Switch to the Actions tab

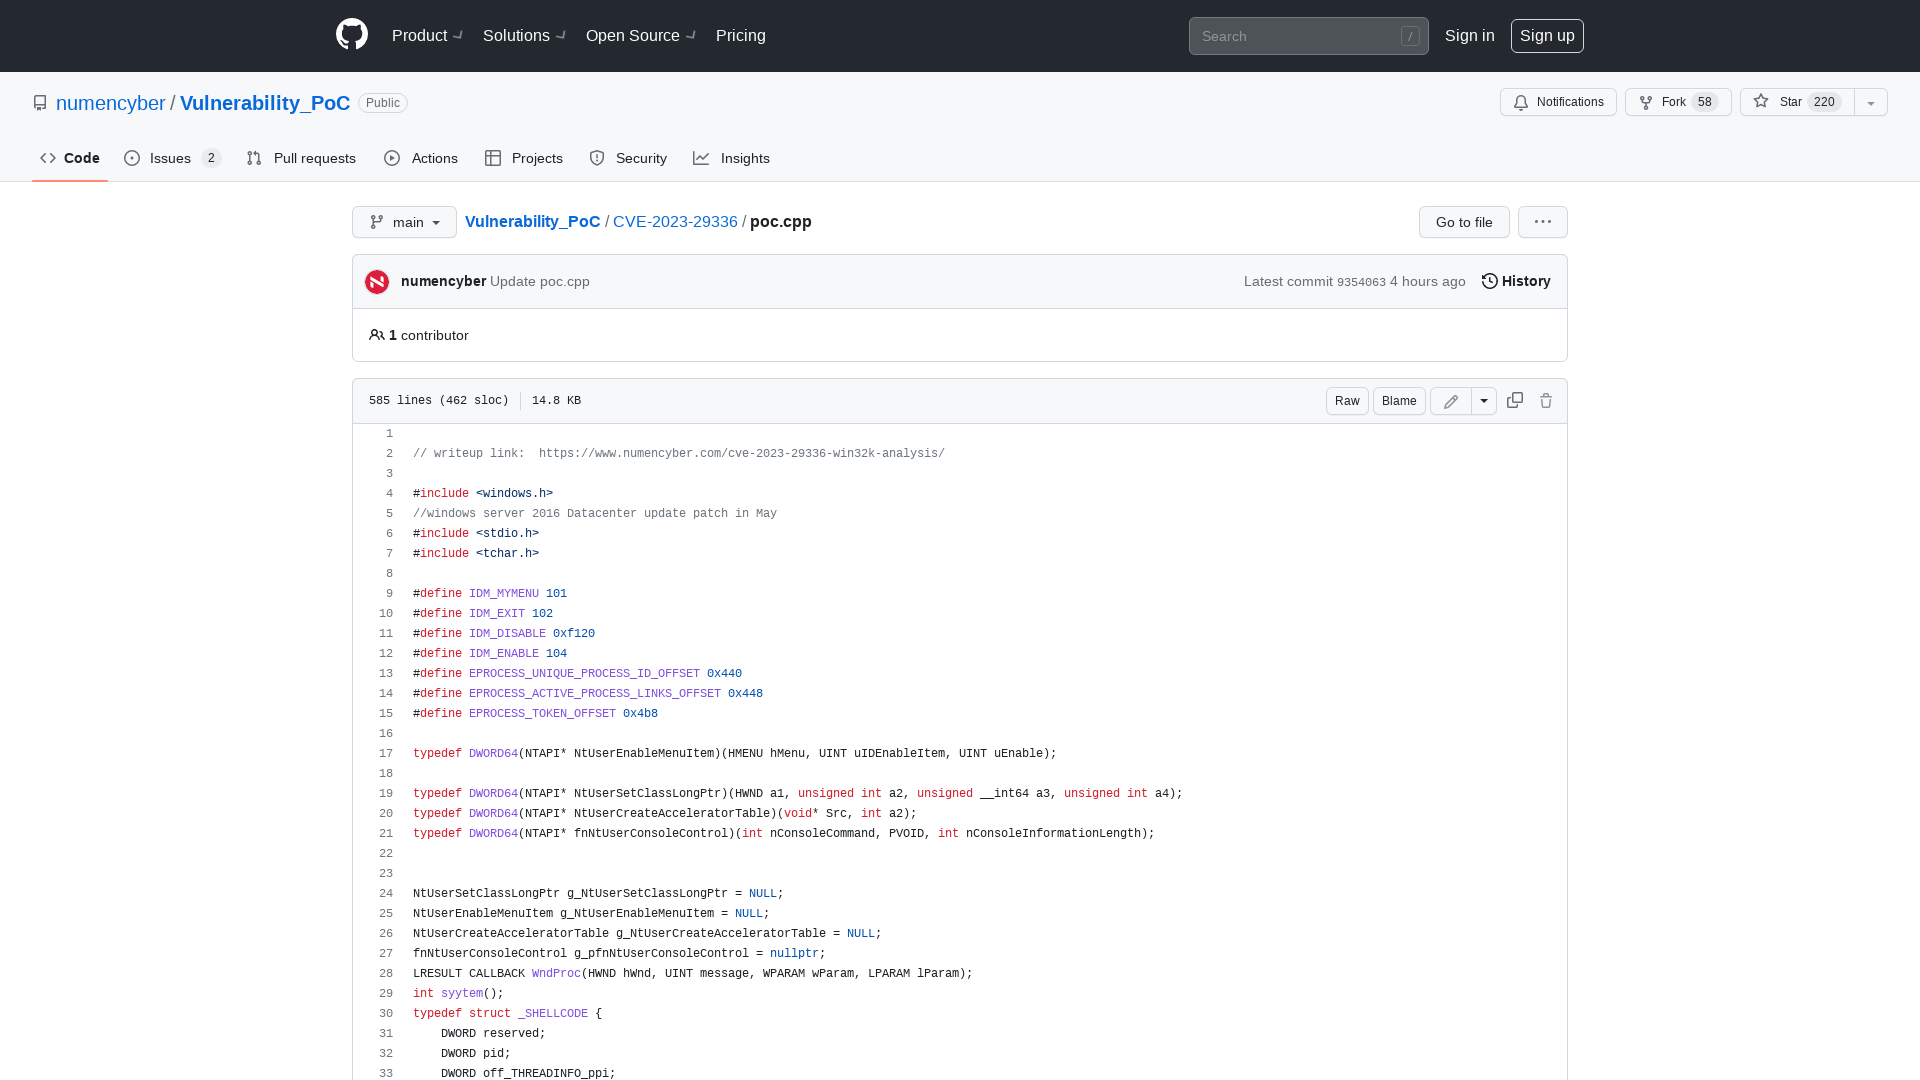[x=421, y=158]
